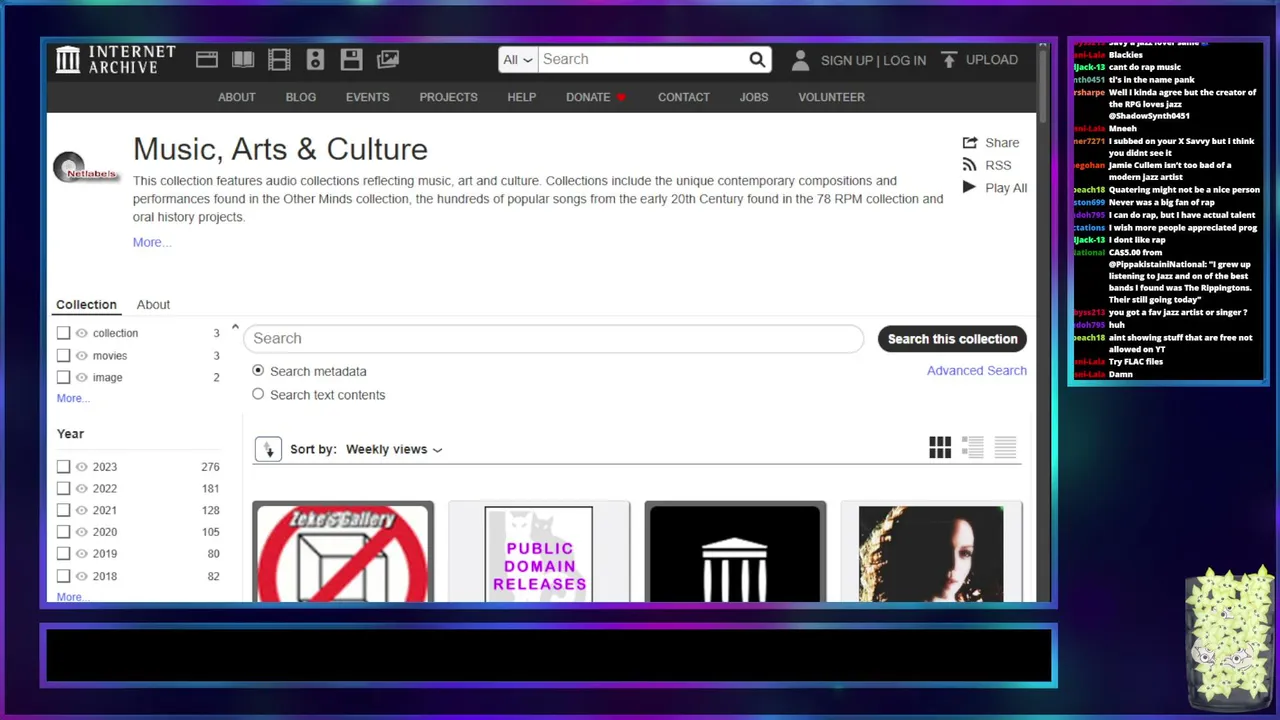The width and height of the screenshot is (1280, 720).
Task: Hide image results with its eye icon
Action: [82, 377]
